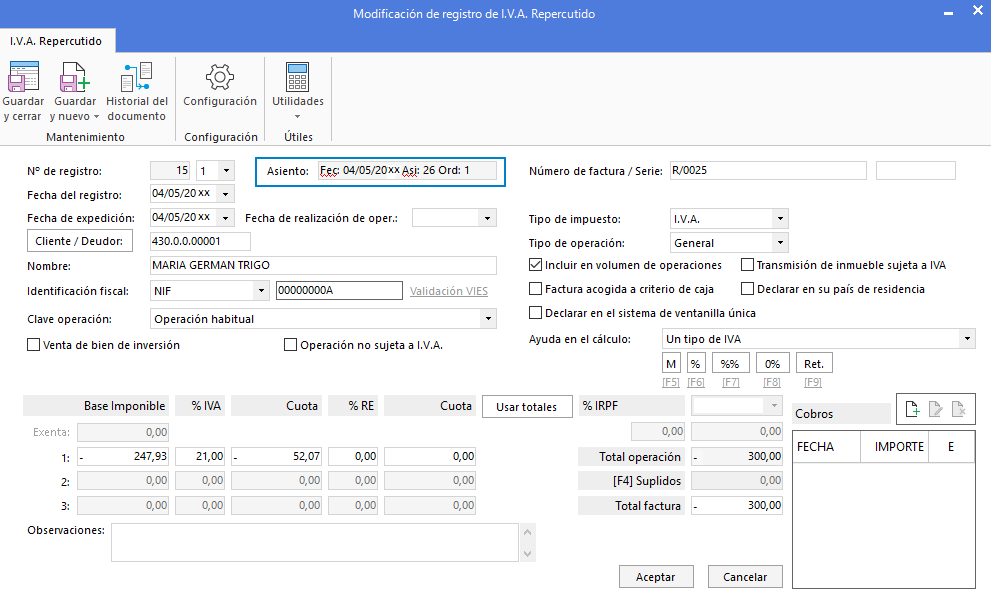Click the Cancelar button
Viewport: 991px width, 600px height.
[x=745, y=577]
